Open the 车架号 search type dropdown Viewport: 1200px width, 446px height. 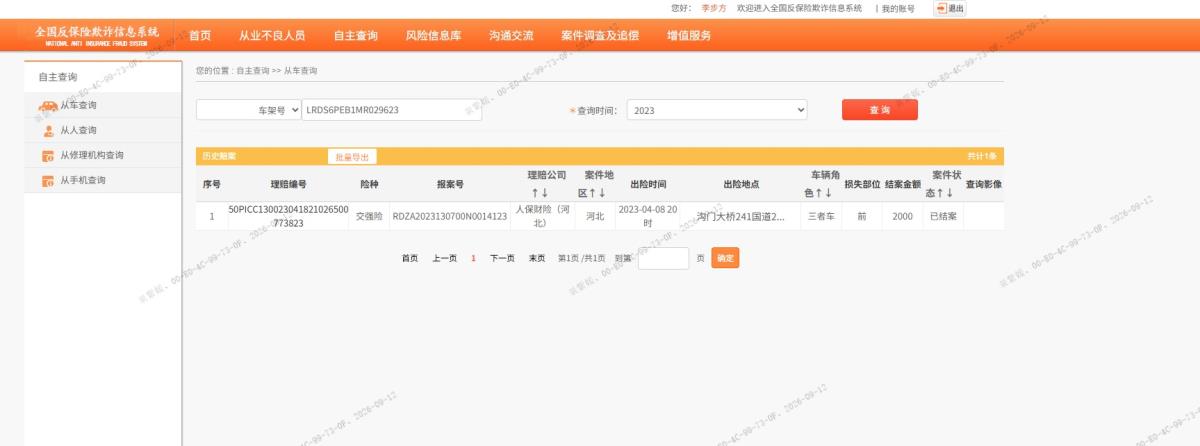click(249, 110)
